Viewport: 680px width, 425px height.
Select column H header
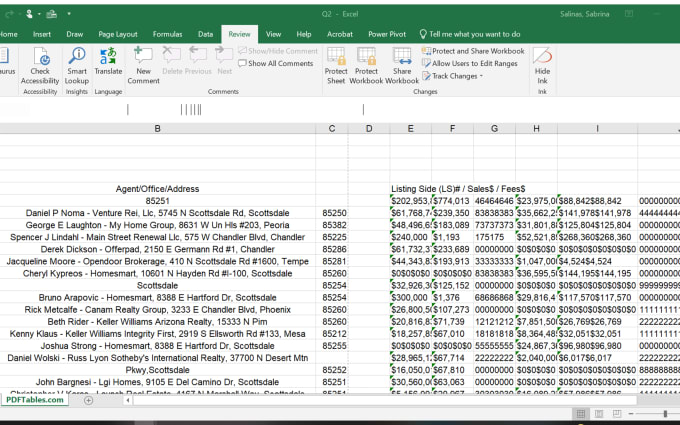tap(536, 128)
